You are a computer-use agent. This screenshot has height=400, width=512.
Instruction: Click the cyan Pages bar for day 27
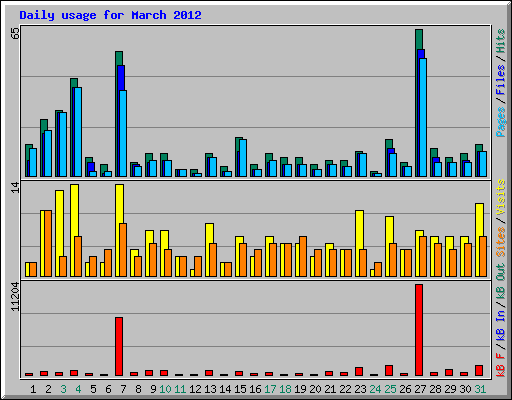click(x=423, y=117)
